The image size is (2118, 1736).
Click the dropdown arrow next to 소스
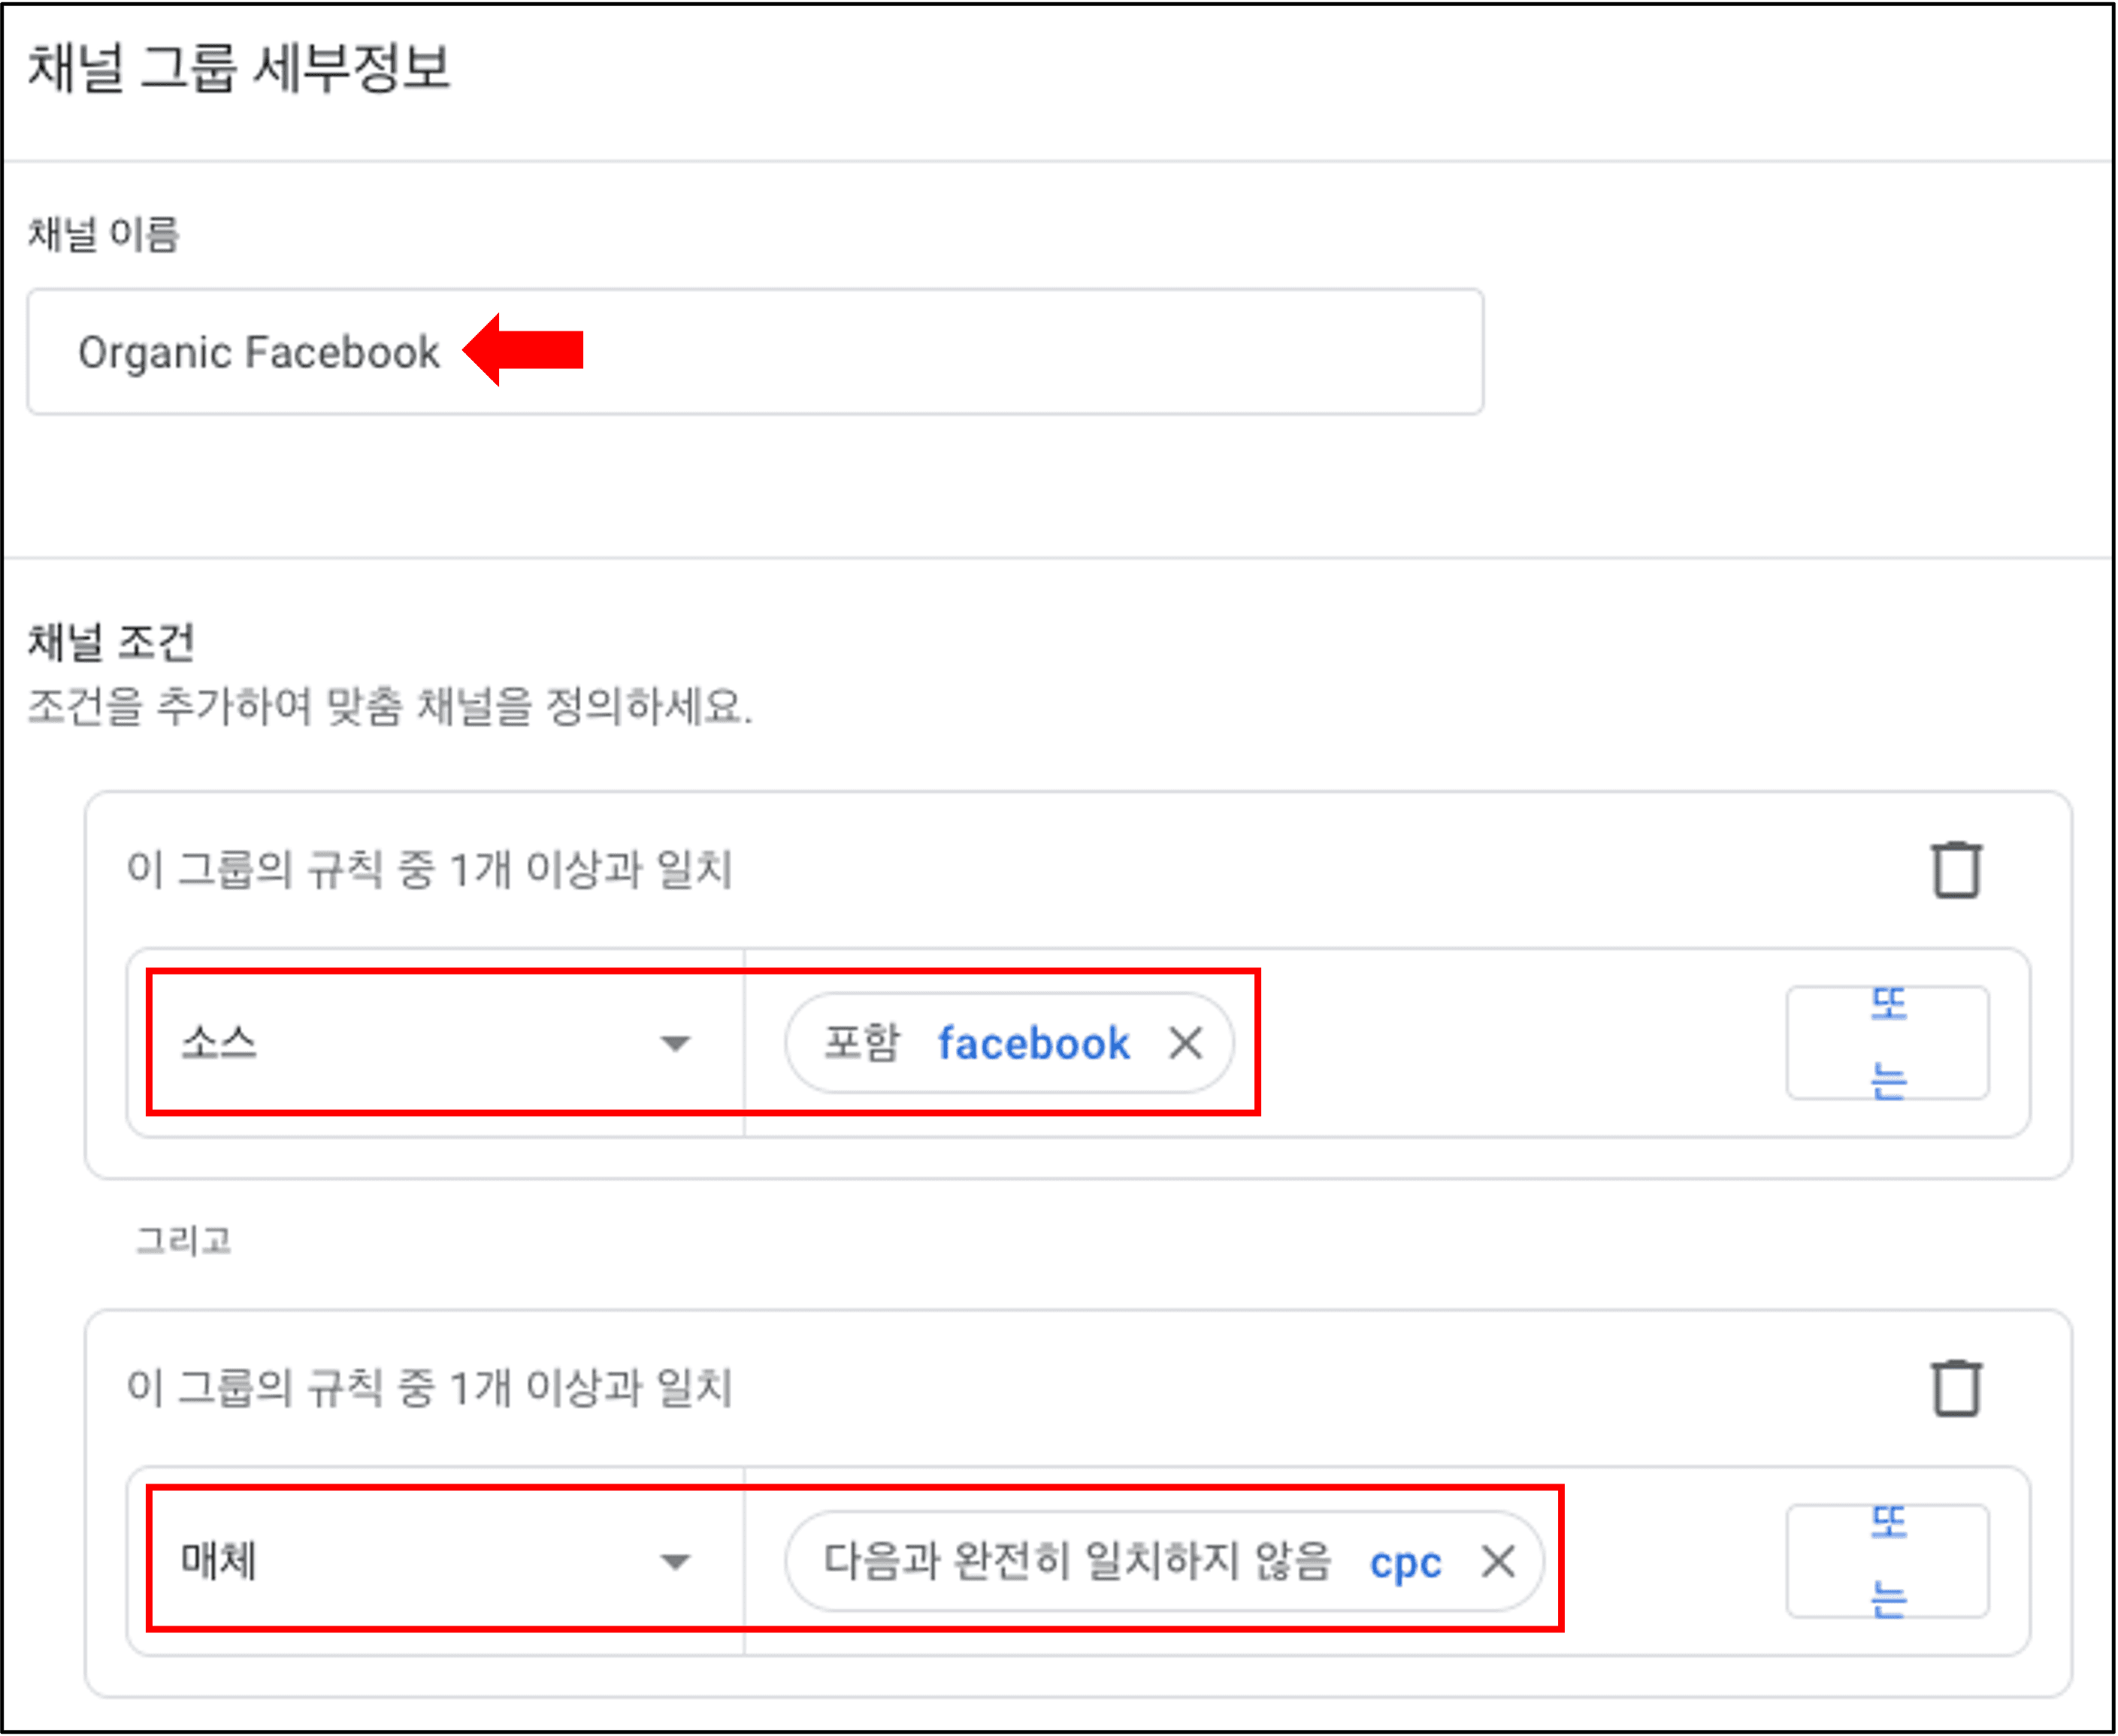[676, 1044]
